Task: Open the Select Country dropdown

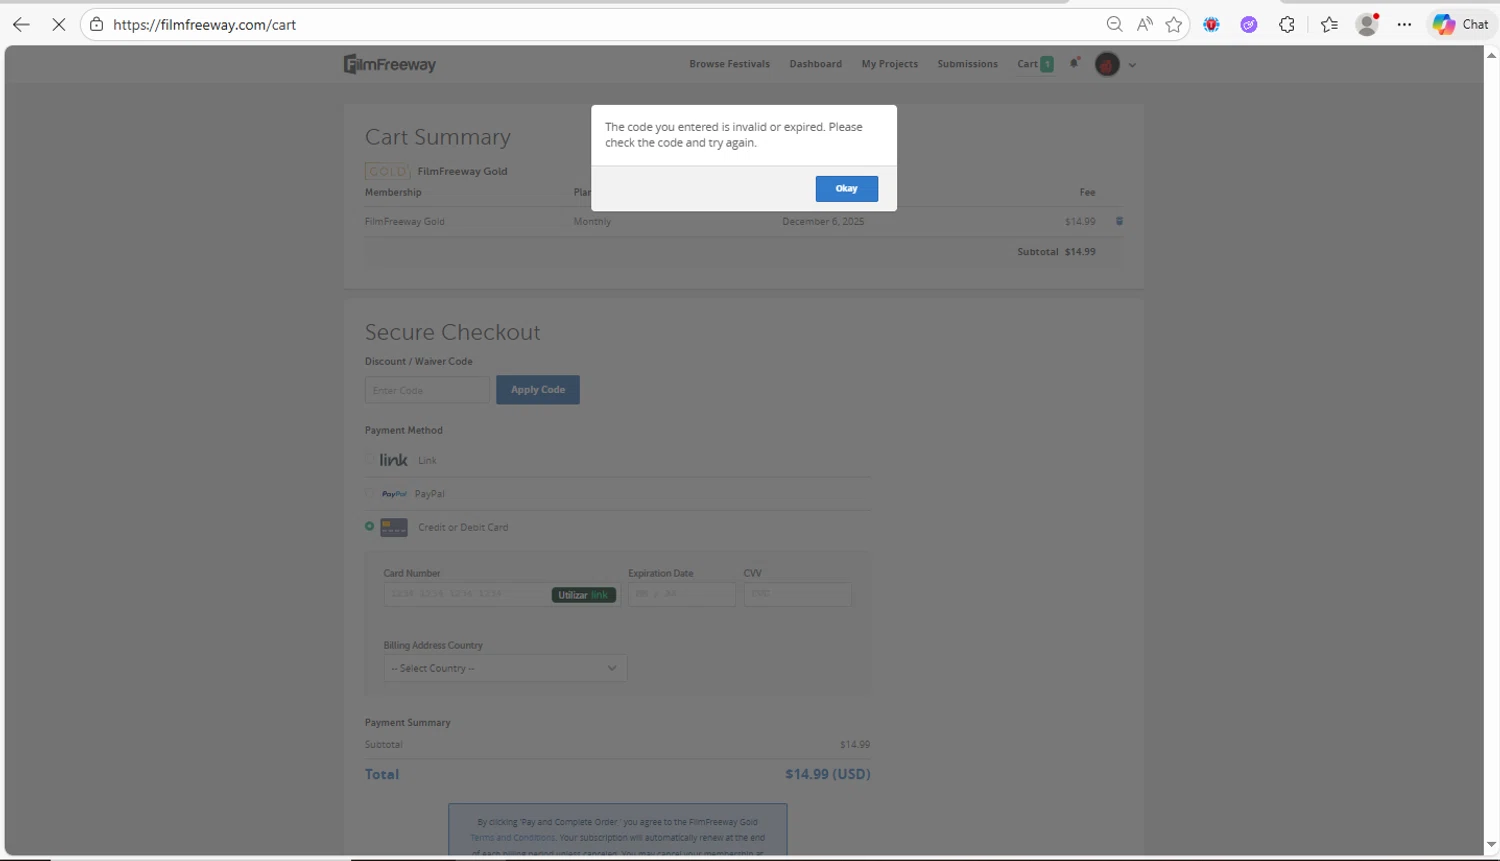Action: click(505, 668)
